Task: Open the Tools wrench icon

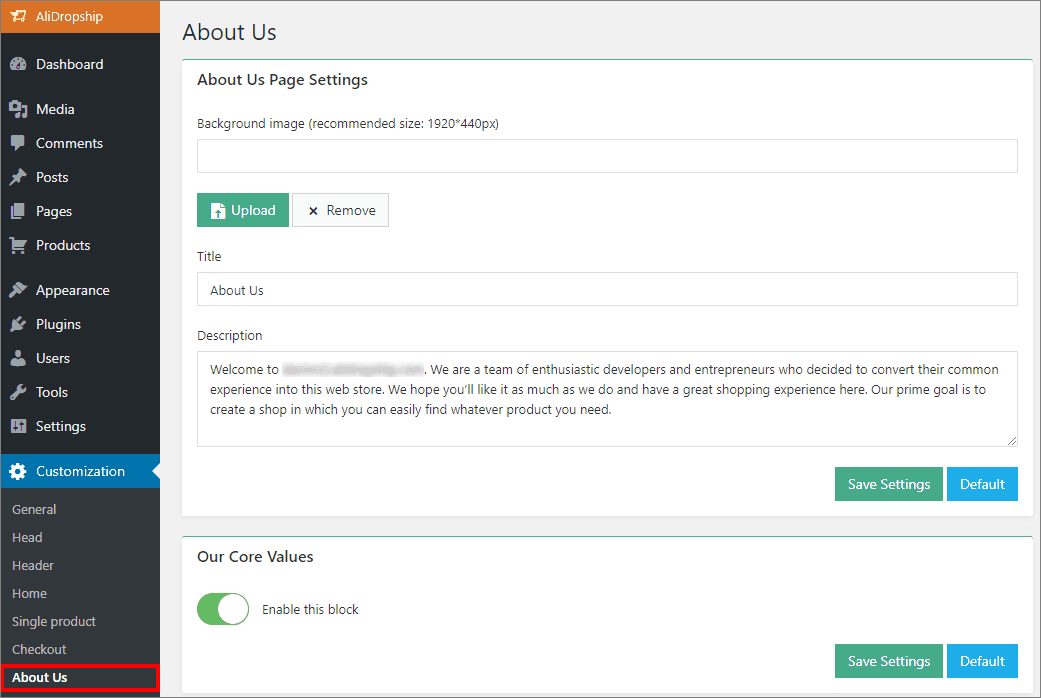Action: coord(18,392)
